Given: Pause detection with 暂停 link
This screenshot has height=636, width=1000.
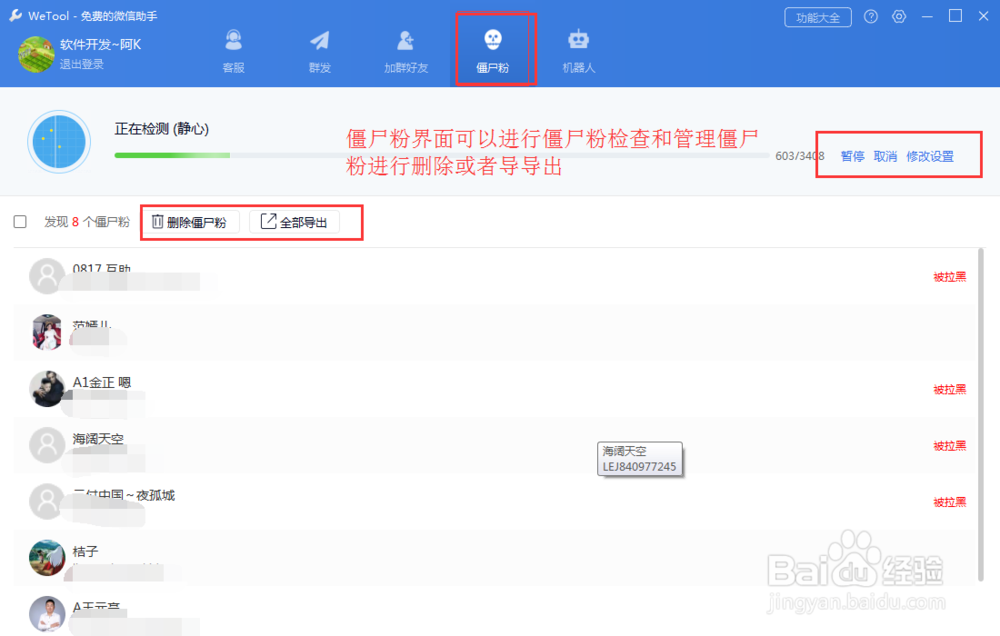Looking at the screenshot, I should [852, 156].
